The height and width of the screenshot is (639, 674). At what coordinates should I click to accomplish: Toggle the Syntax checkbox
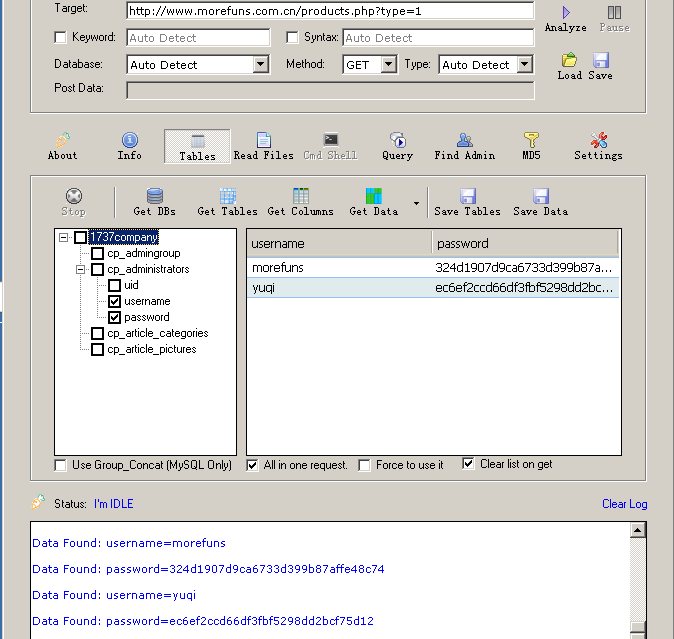click(292, 37)
